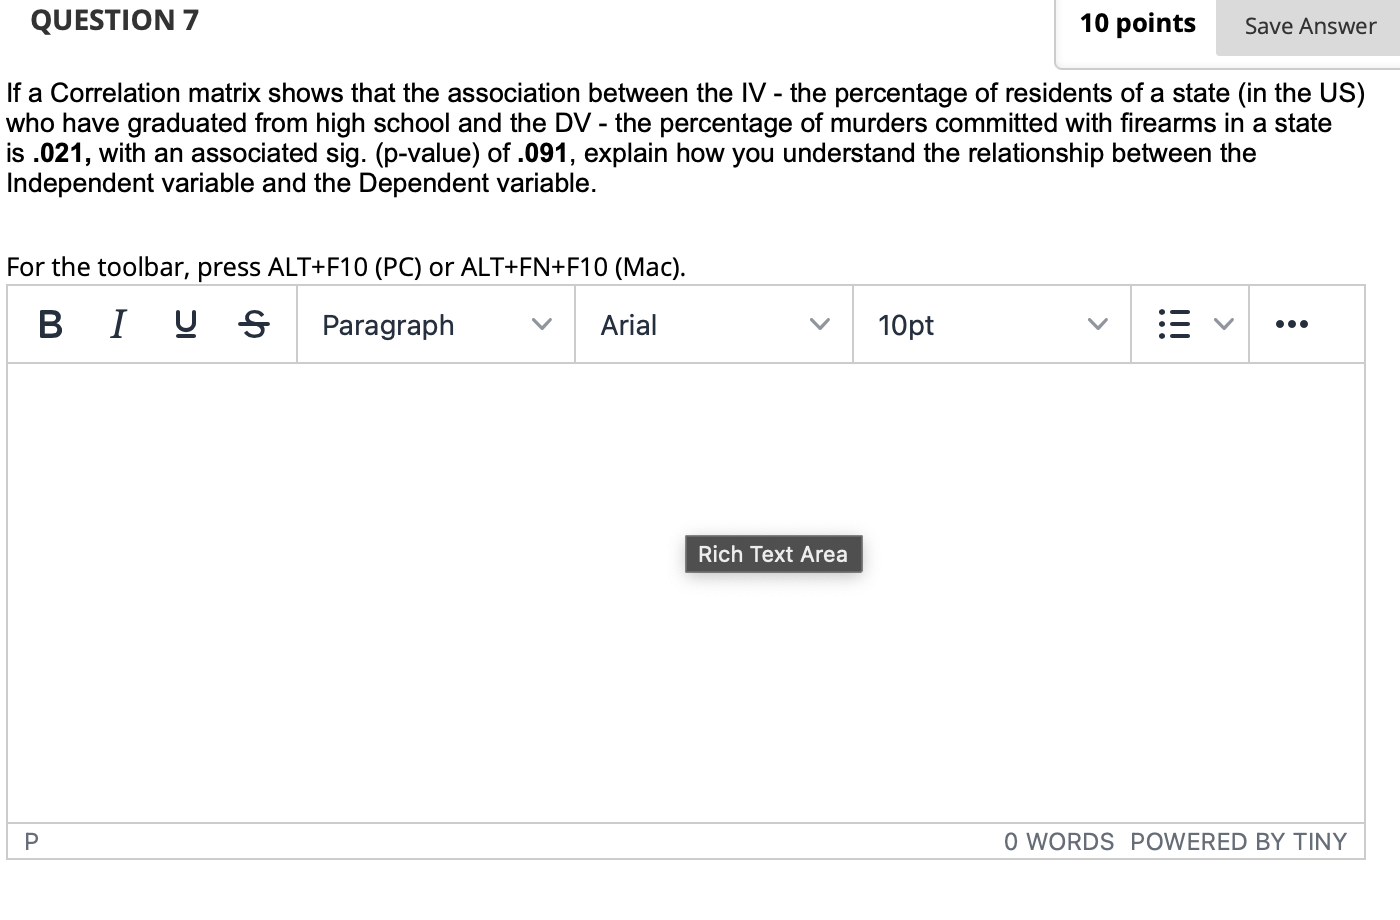Screen dimensions: 1400x920
Task: Open the ellipsis More toolbar options icon
Action: 1293,324
